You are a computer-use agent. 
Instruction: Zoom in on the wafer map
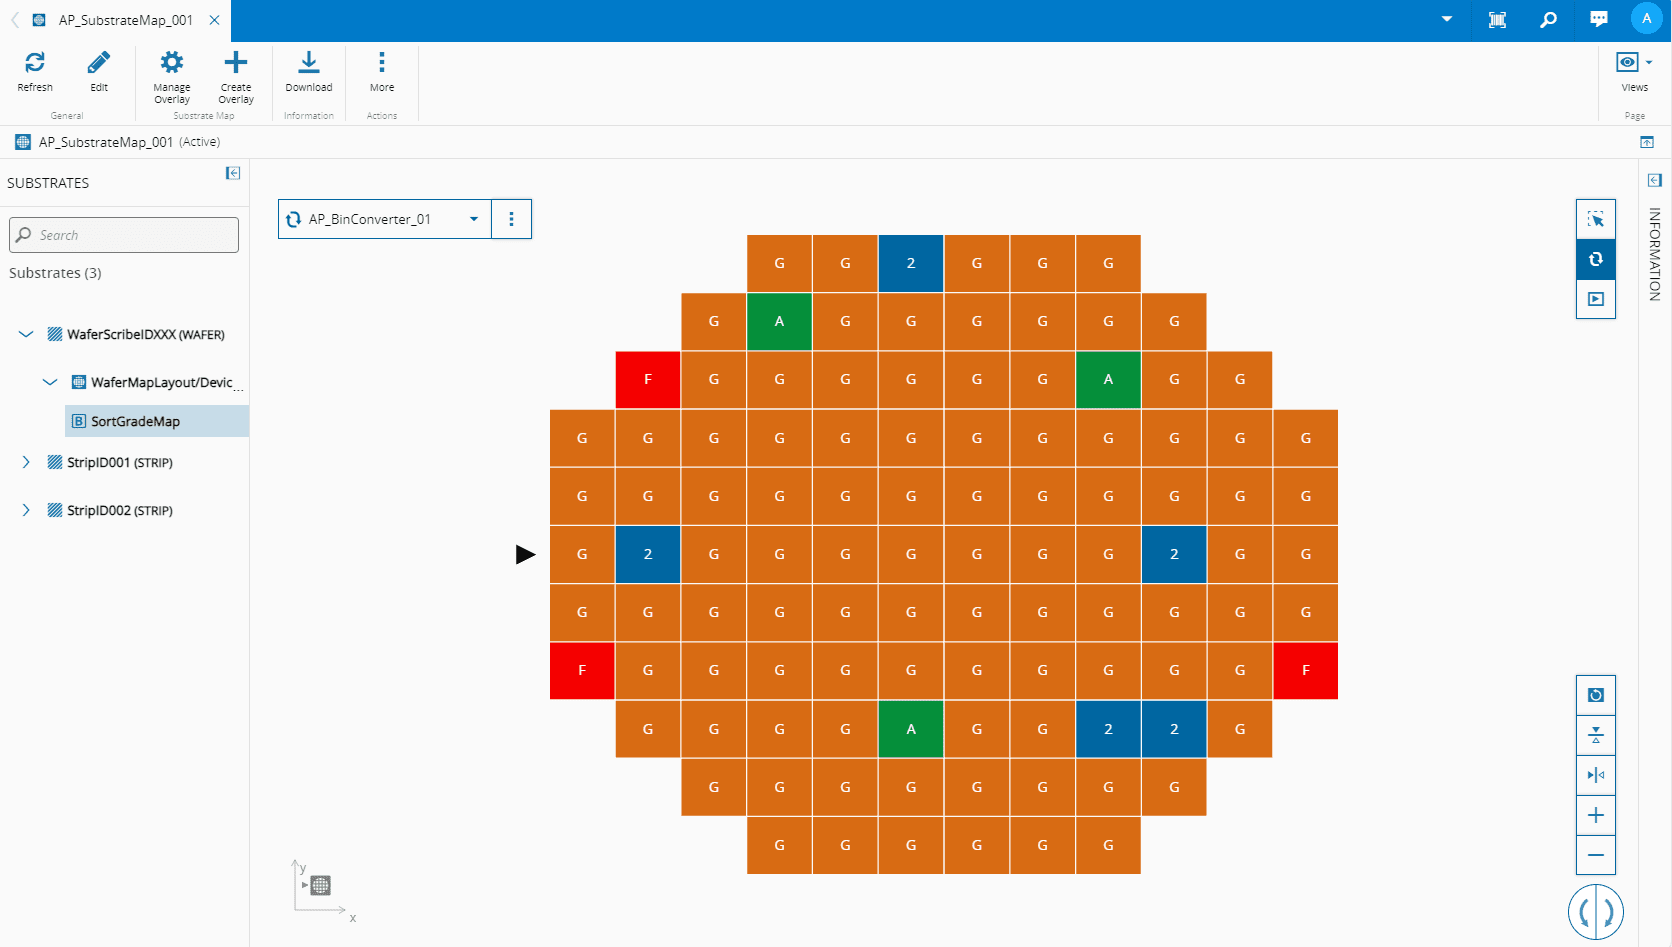(x=1596, y=815)
